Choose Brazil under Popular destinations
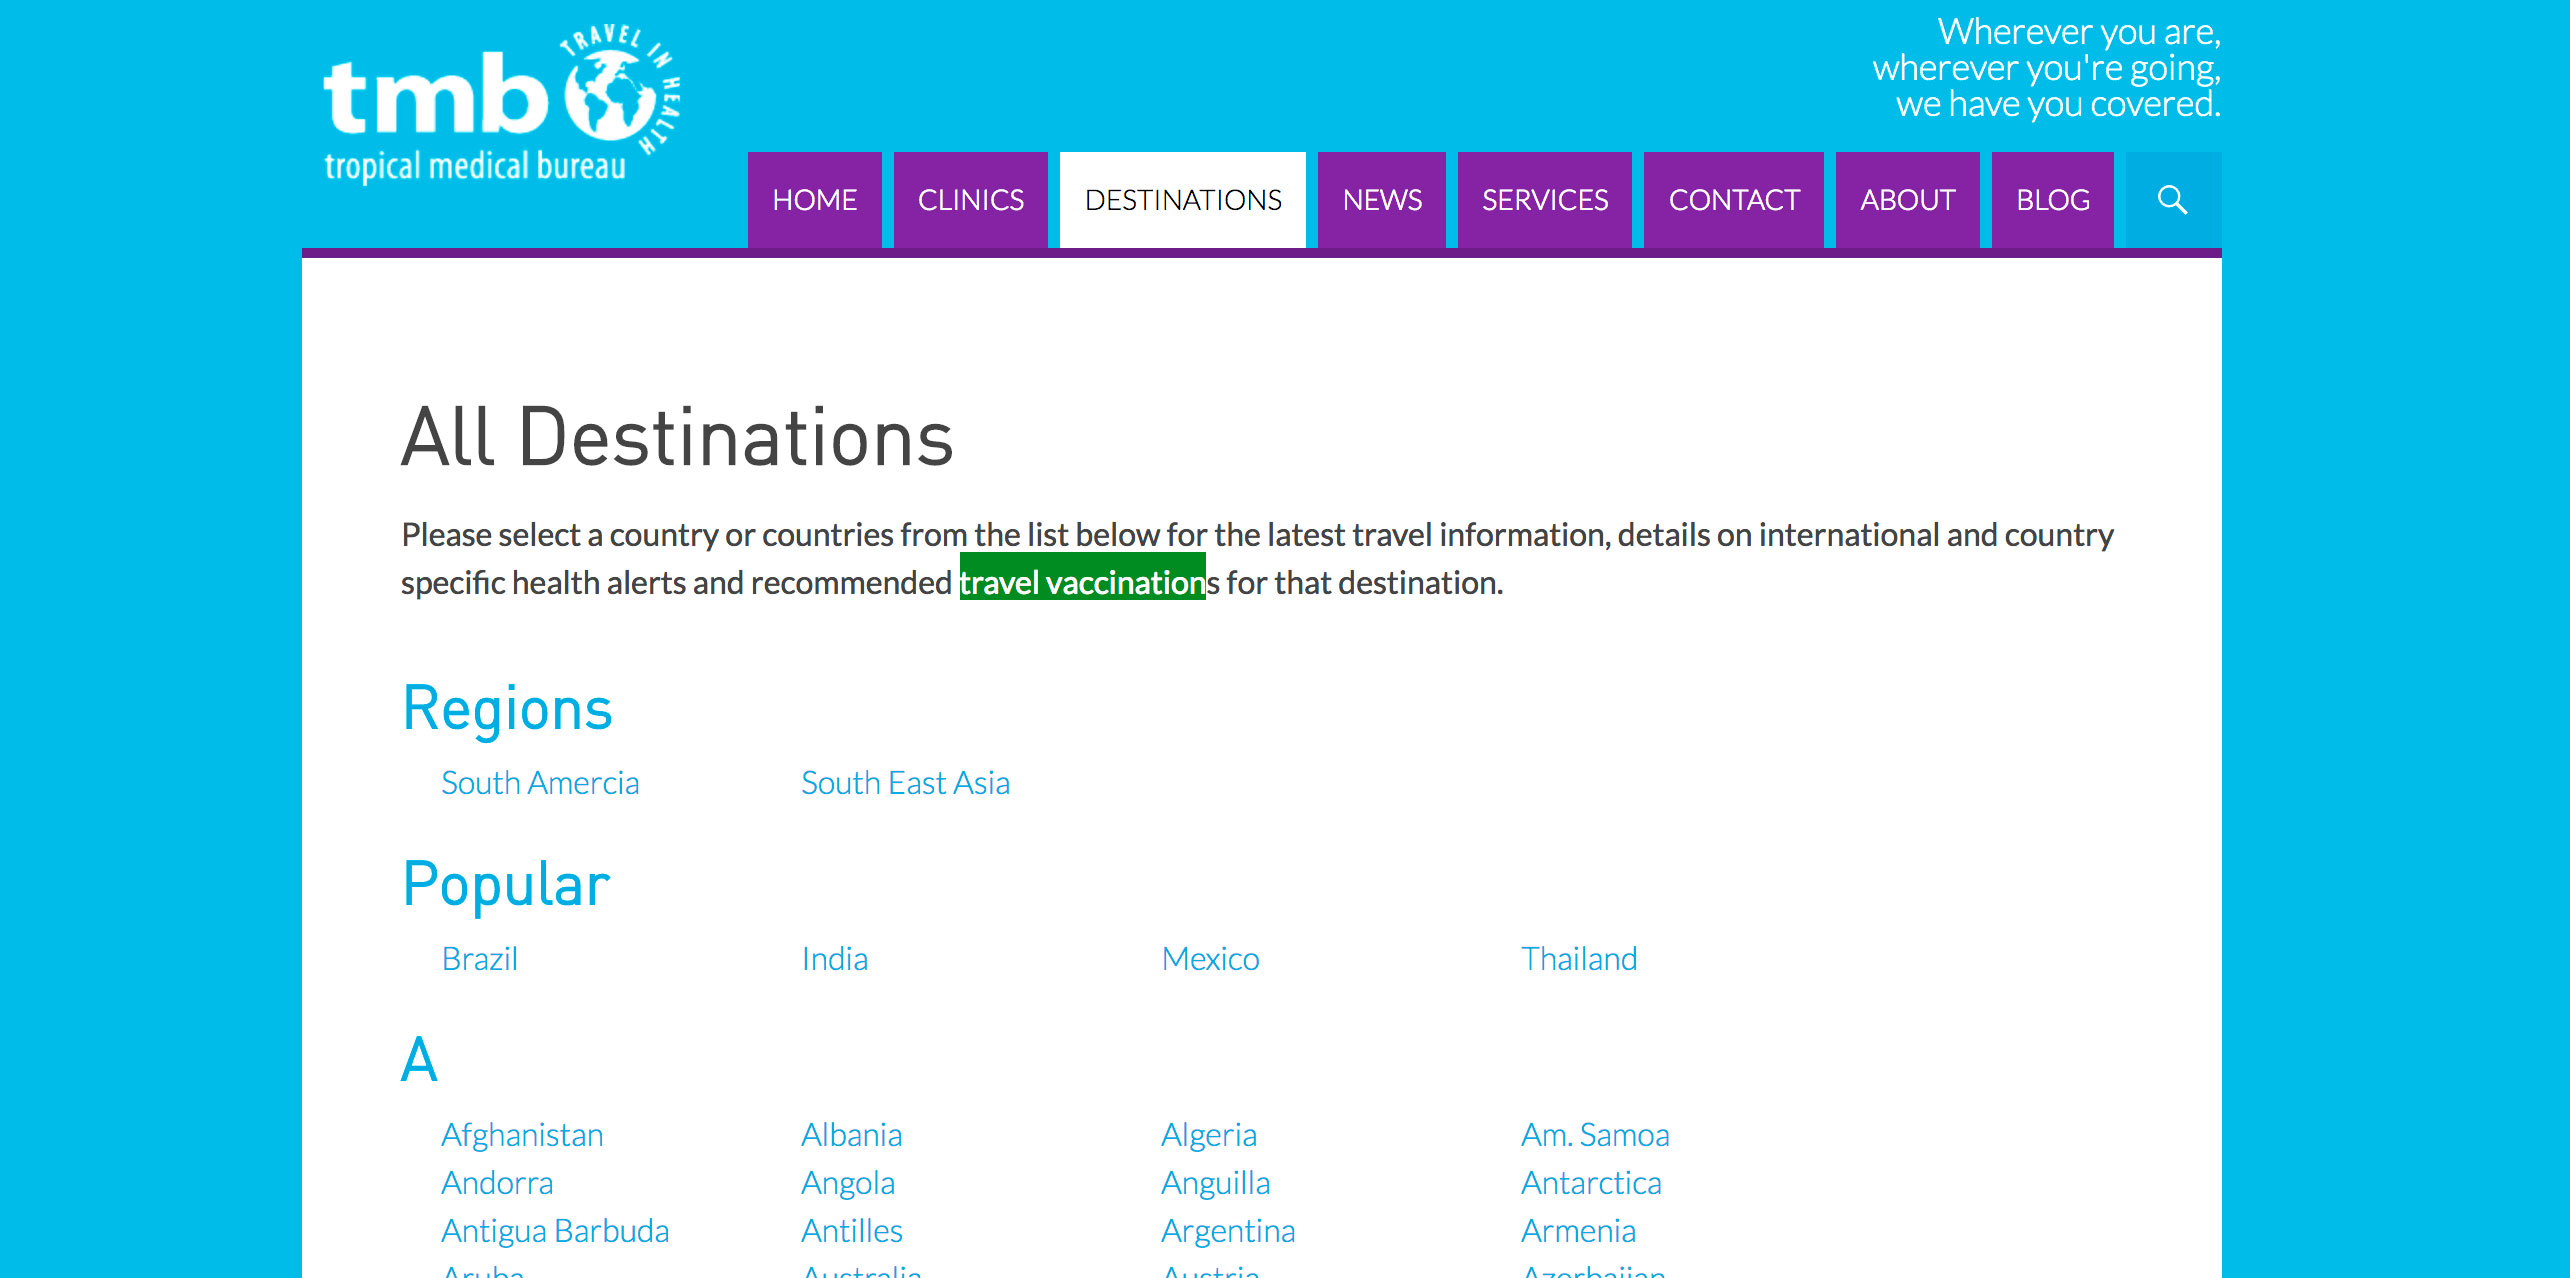Image resolution: width=2570 pixels, height=1278 pixels. (479, 959)
